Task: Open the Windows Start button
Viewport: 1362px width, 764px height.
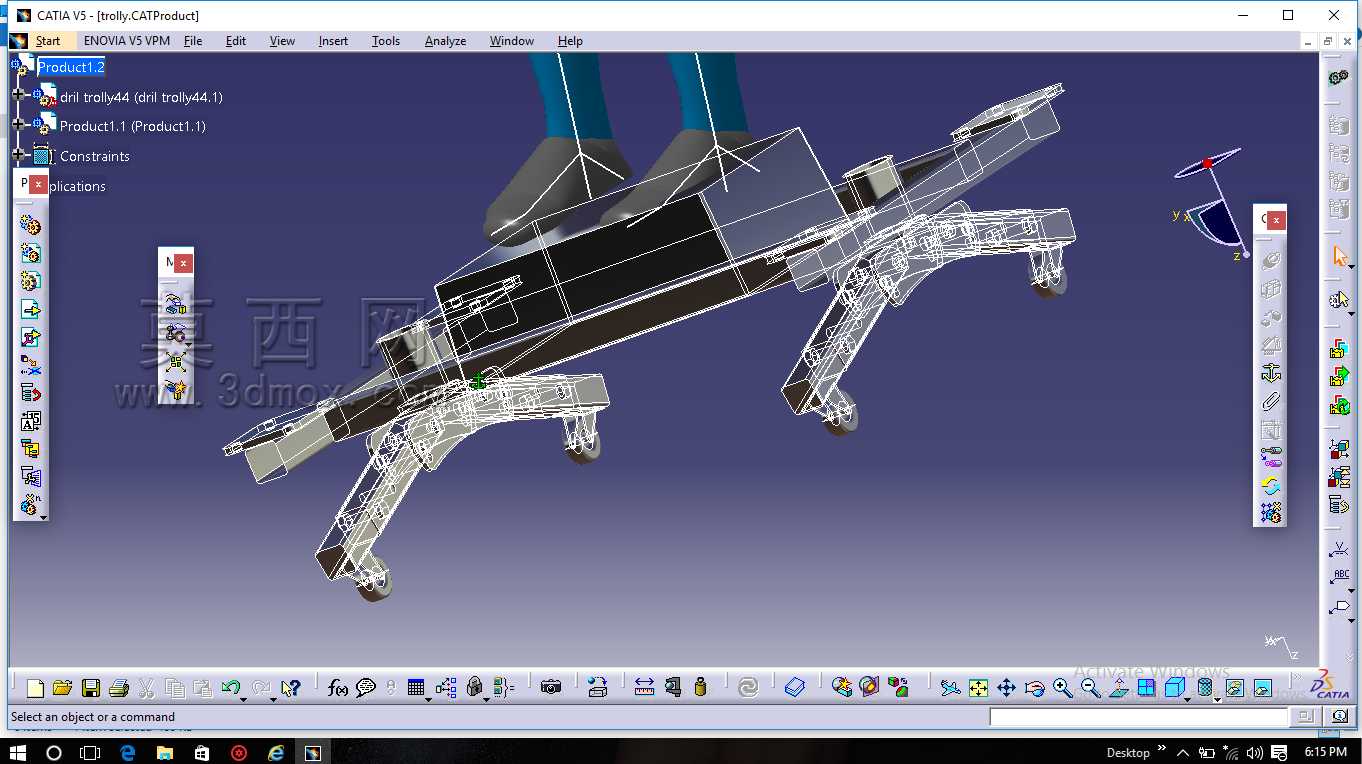Action: coord(18,752)
